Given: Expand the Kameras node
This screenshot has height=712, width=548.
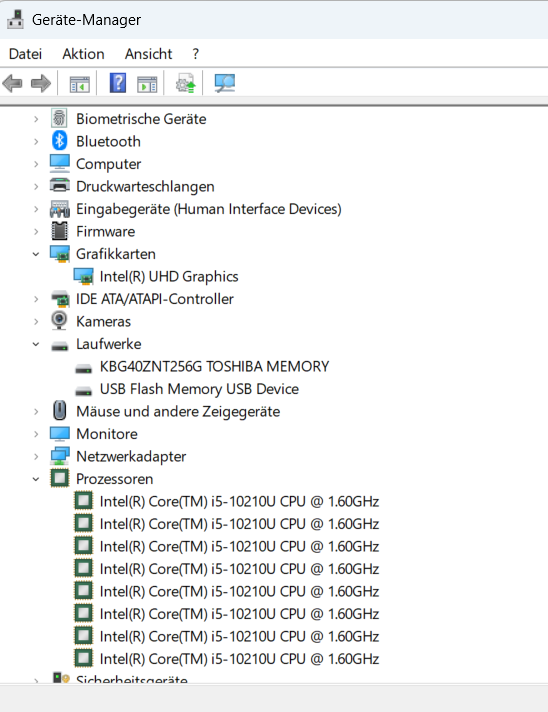Looking at the screenshot, I should [x=36, y=321].
